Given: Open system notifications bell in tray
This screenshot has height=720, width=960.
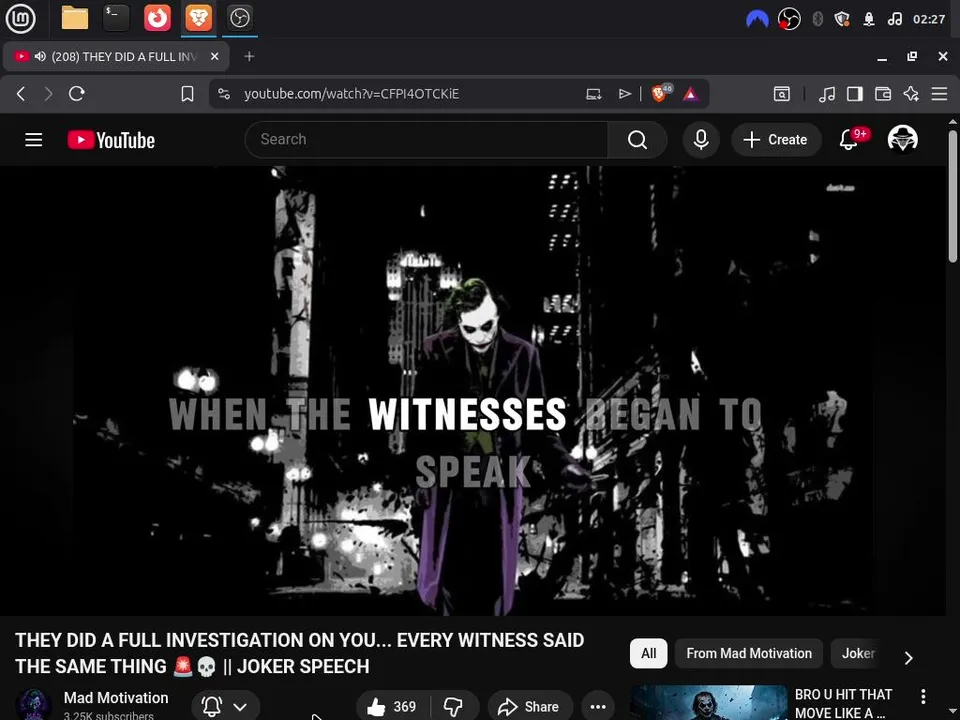Looking at the screenshot, I should (x=869, y=19).
